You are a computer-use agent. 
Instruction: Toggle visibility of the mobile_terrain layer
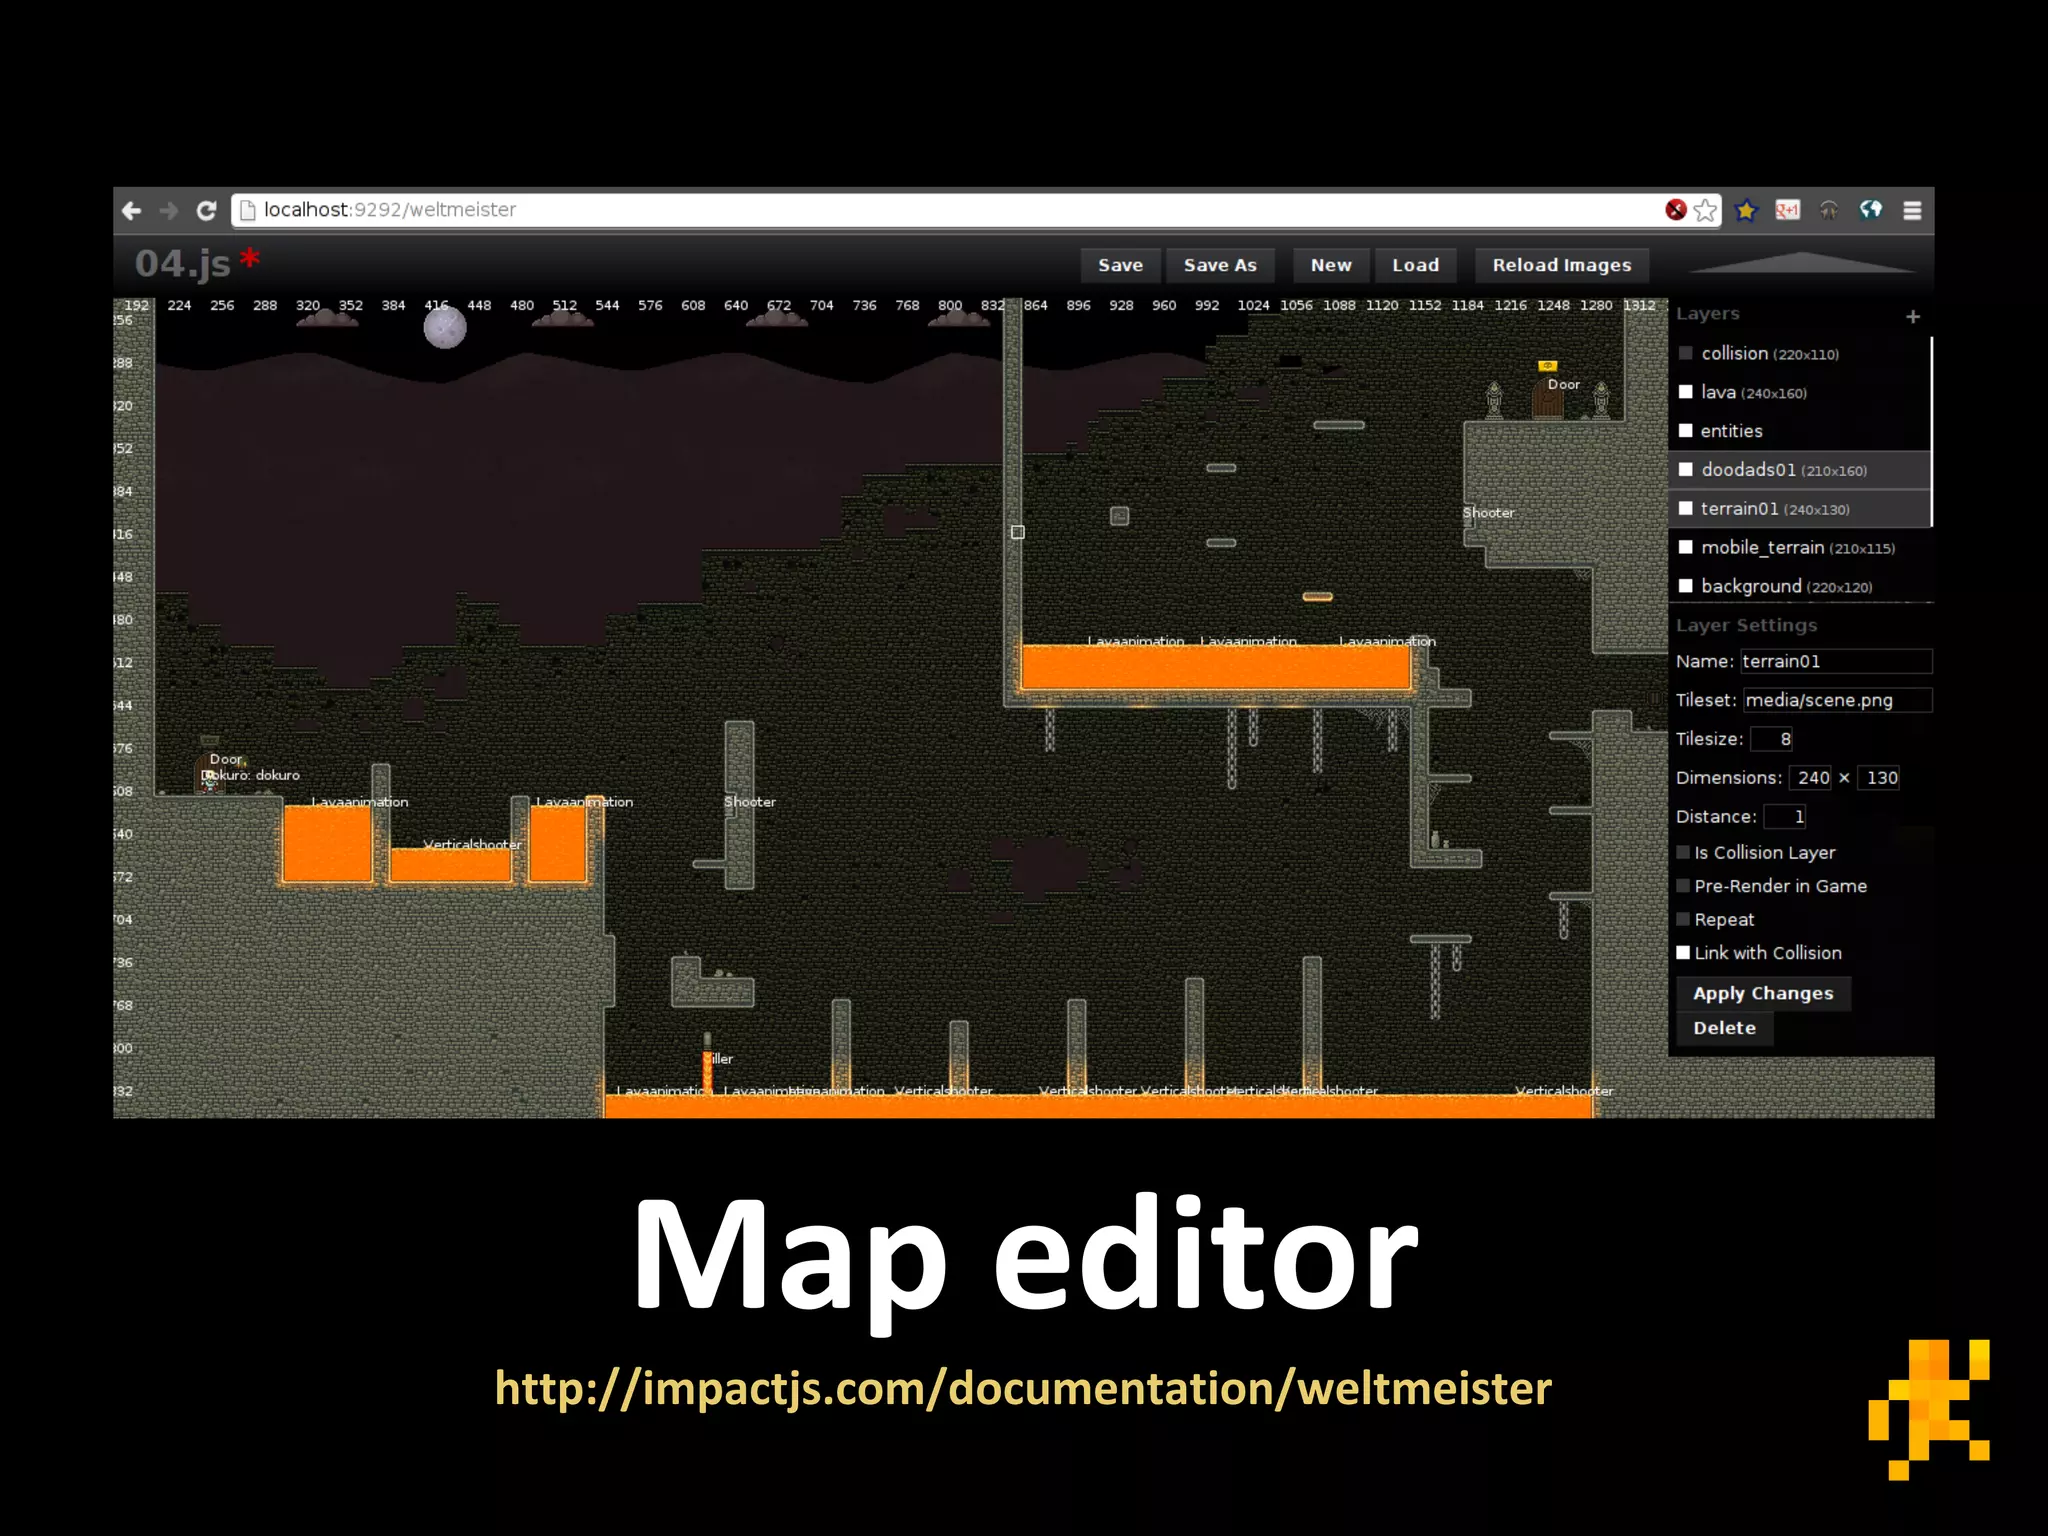click(x=1686, y=547)
